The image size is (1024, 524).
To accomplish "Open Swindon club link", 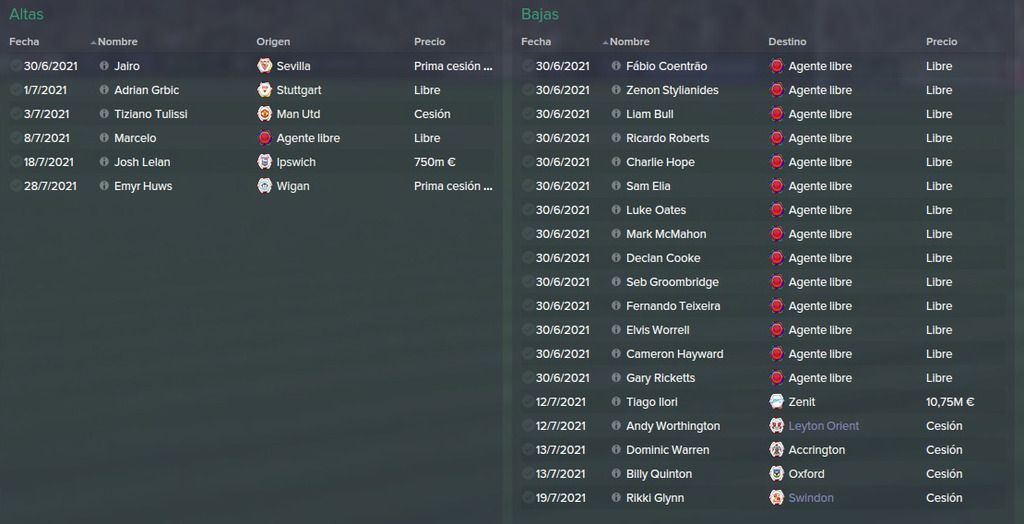I will click(811, 498).
